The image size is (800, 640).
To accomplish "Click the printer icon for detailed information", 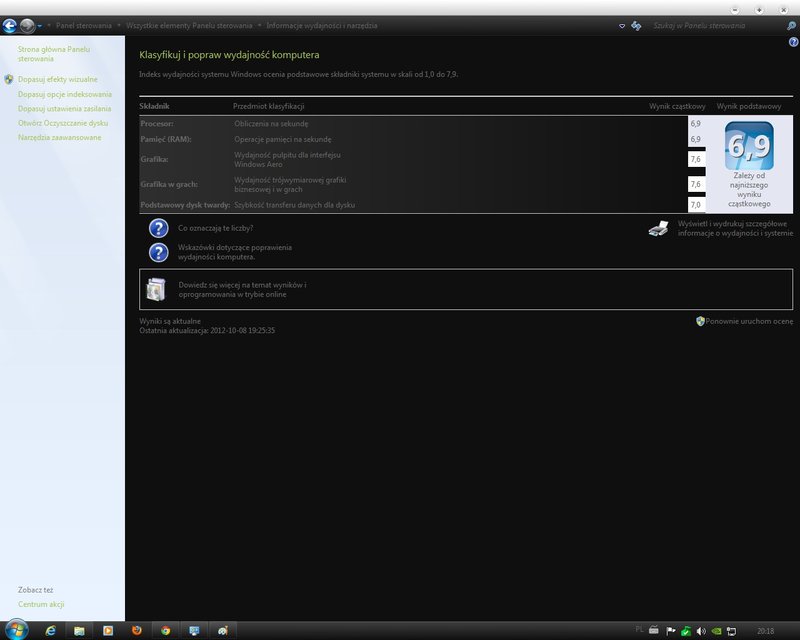I will coord(658,229).
